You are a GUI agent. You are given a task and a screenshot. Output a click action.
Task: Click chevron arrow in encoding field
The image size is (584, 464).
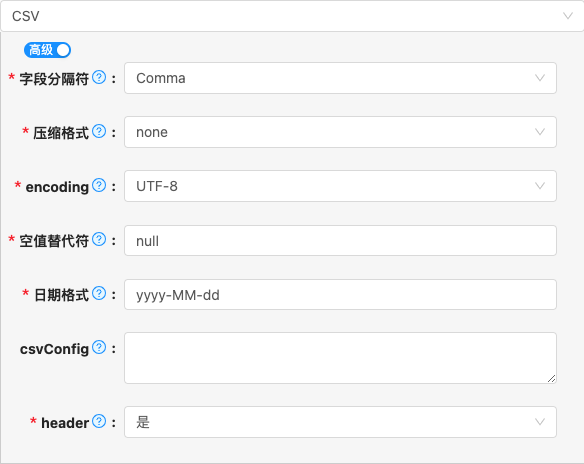[x=540, y=186]
